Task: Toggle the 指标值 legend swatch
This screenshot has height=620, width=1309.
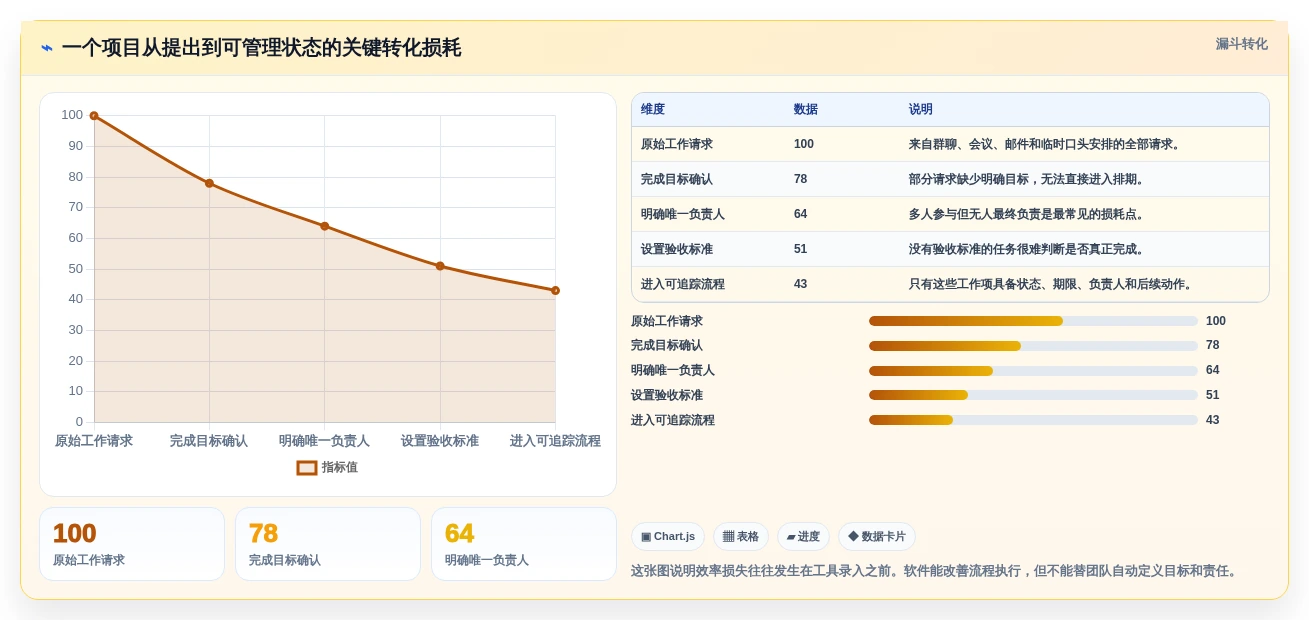Action: (307, 467)
